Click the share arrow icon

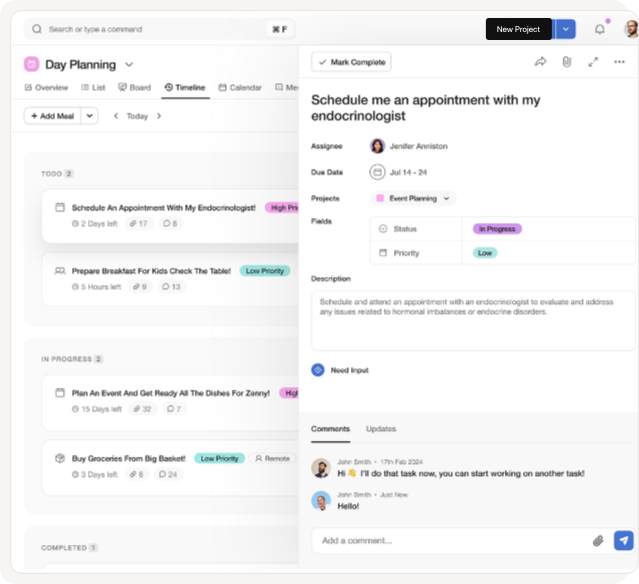click(540, 62)
